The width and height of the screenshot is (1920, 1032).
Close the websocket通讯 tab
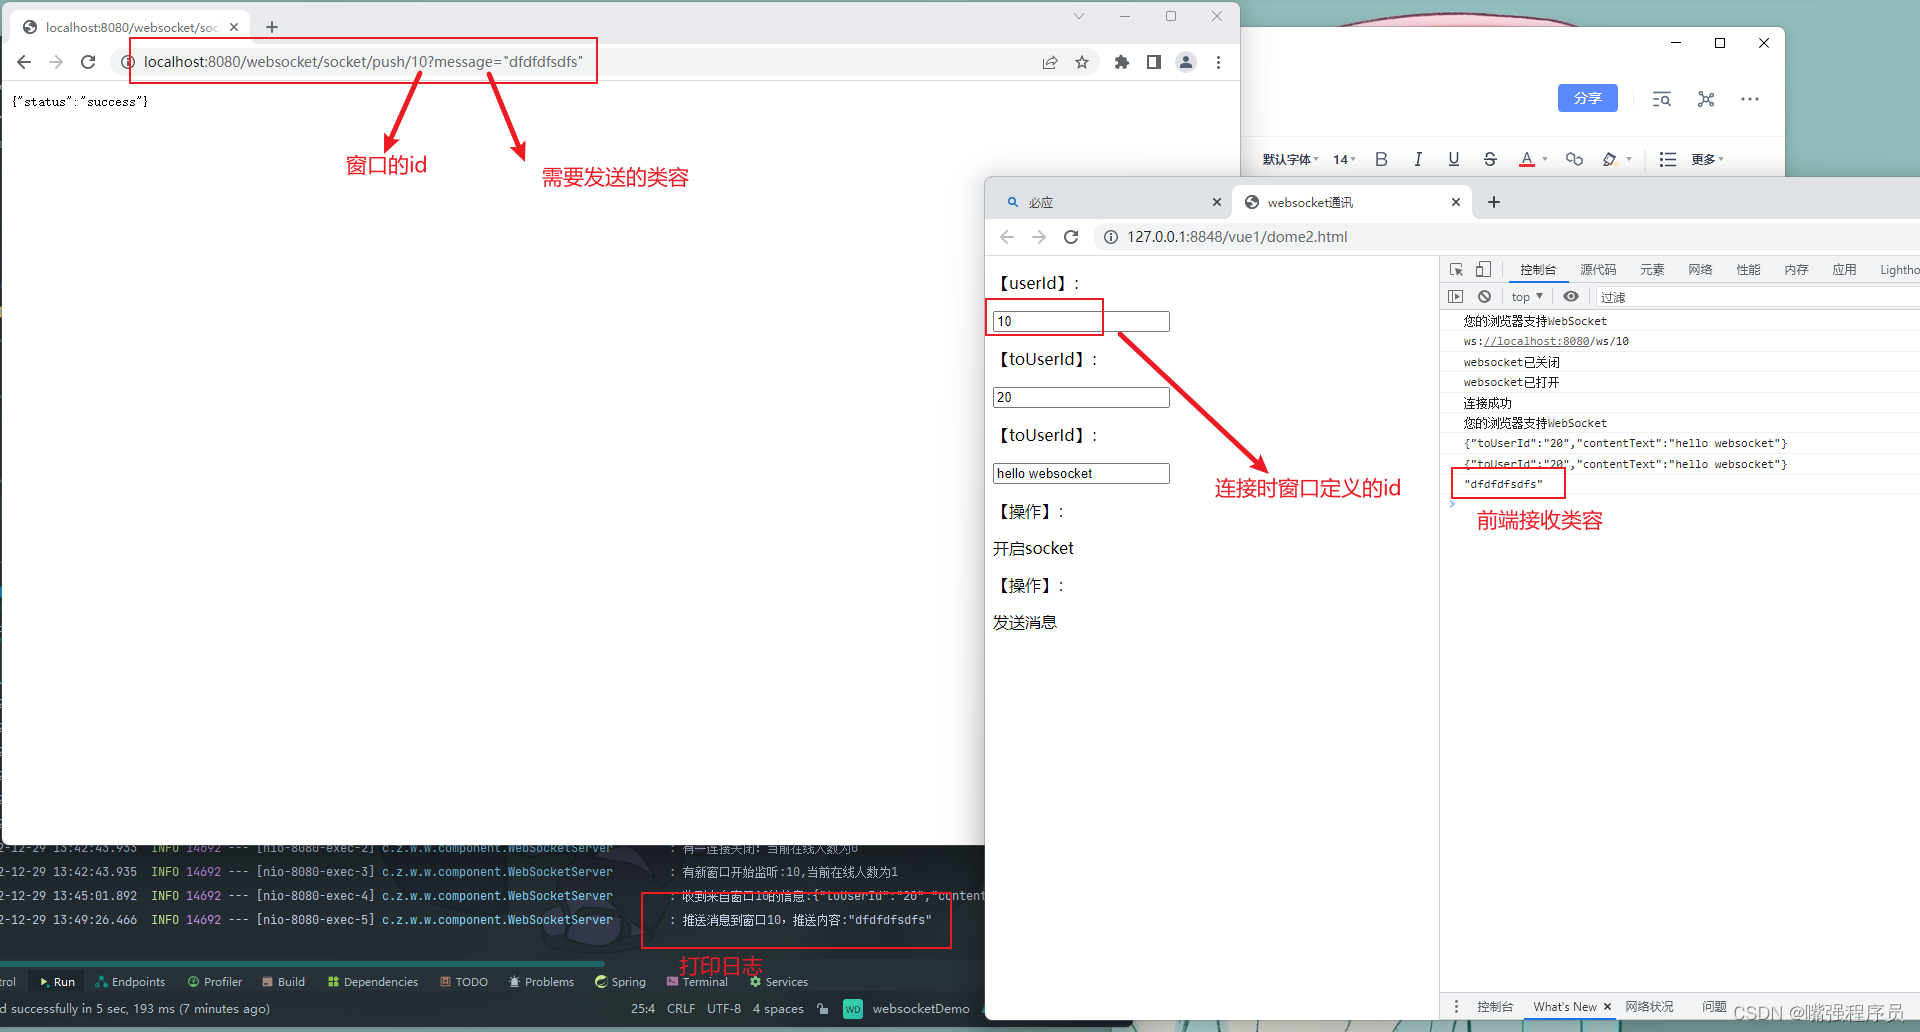coord(1456,202)
